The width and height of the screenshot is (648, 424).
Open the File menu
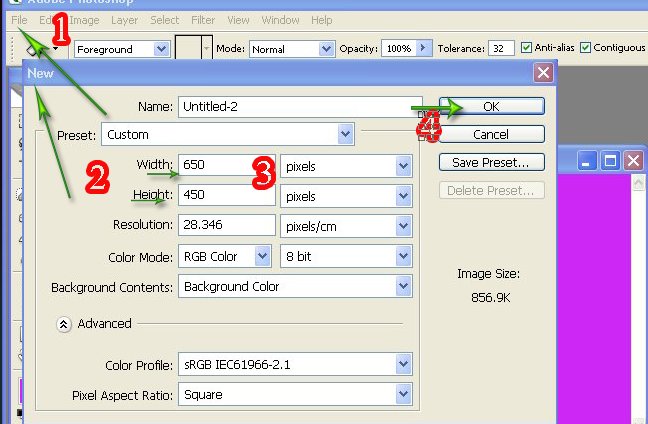coord(19,20)
